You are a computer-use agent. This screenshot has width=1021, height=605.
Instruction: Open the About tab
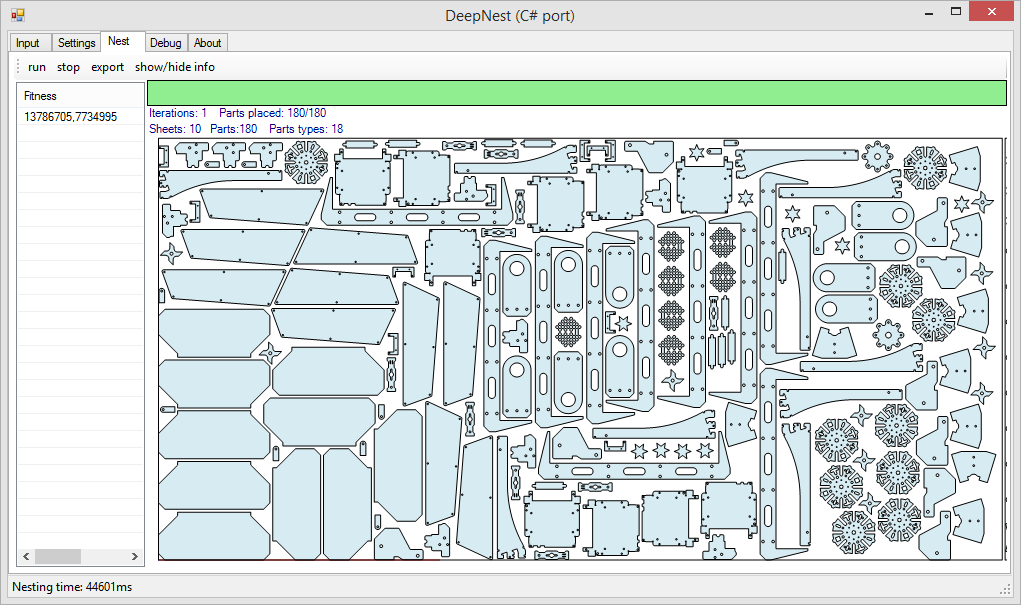point(208,43)
